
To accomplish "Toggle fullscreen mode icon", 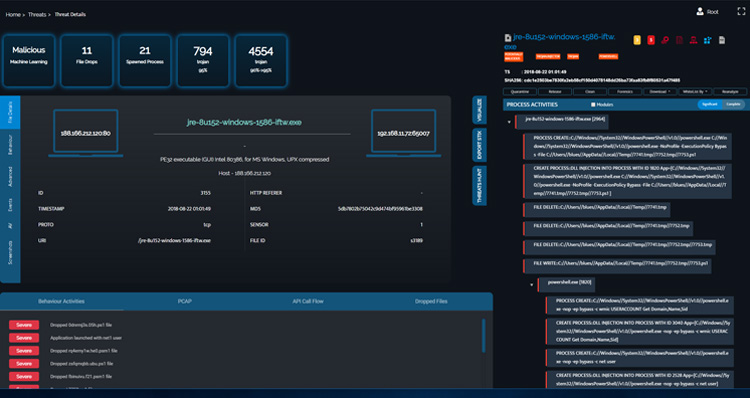I will point(741,11).
